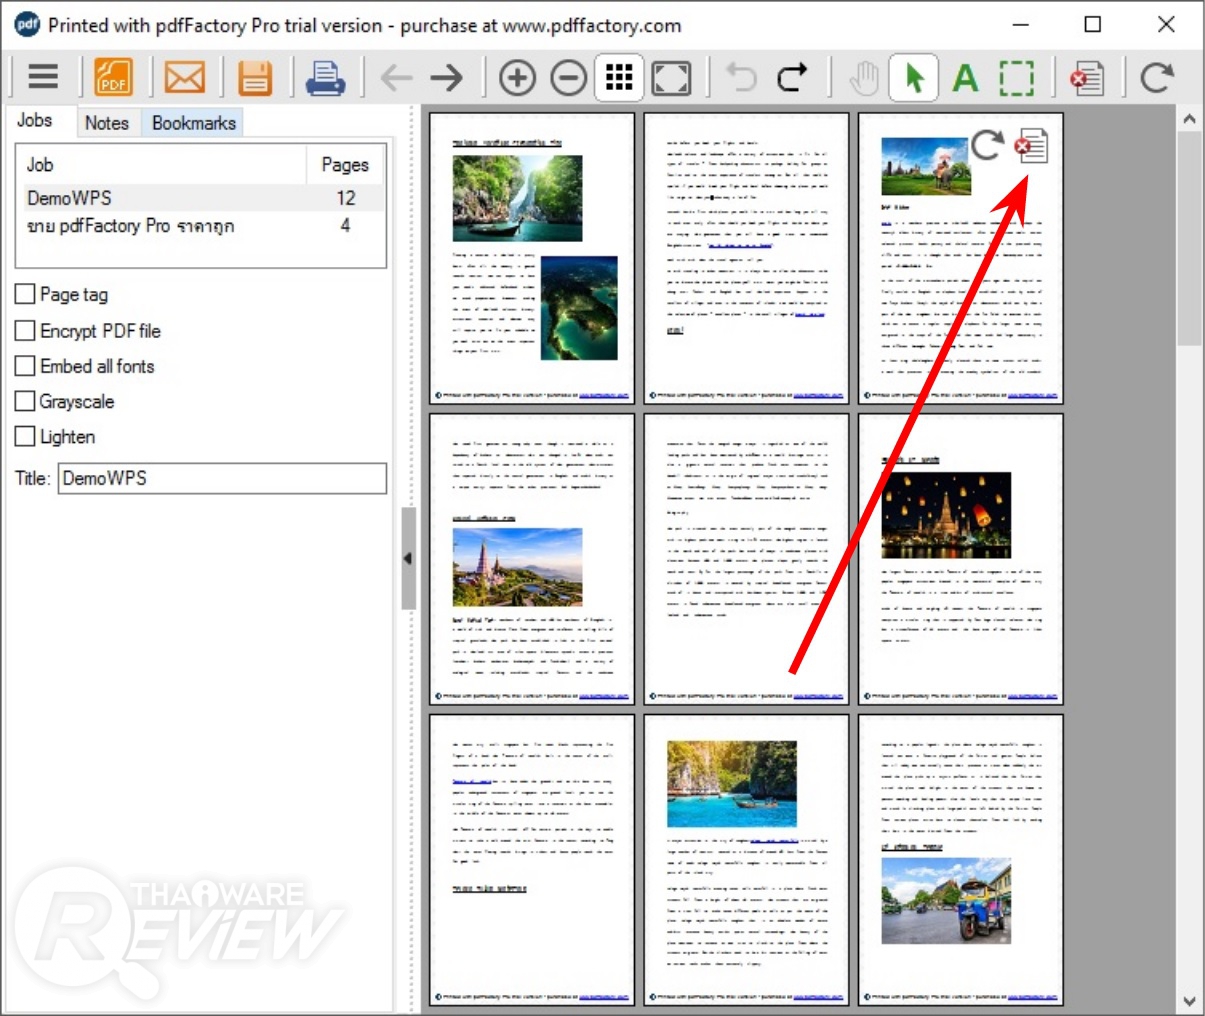Click the orange PDF view icon

click(x=113, y=77)
